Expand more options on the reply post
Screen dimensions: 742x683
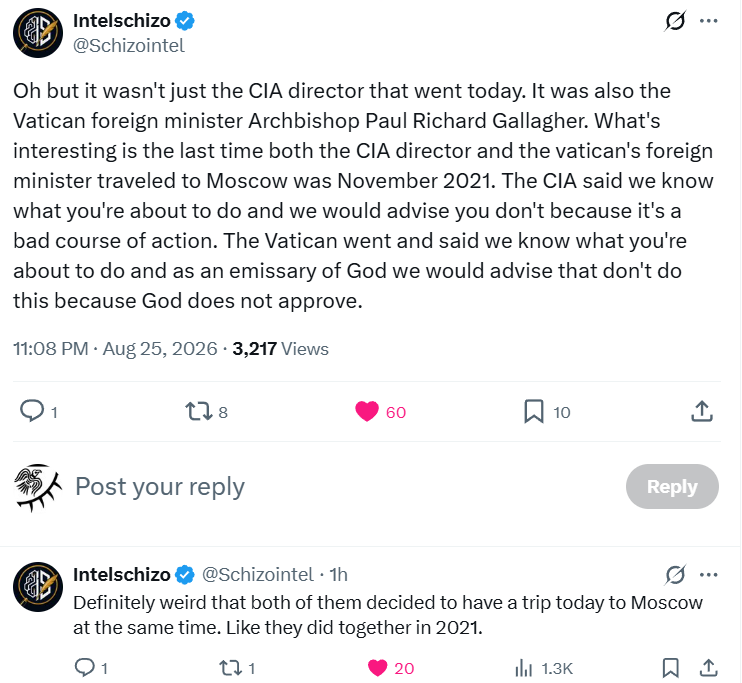point(708,575)
